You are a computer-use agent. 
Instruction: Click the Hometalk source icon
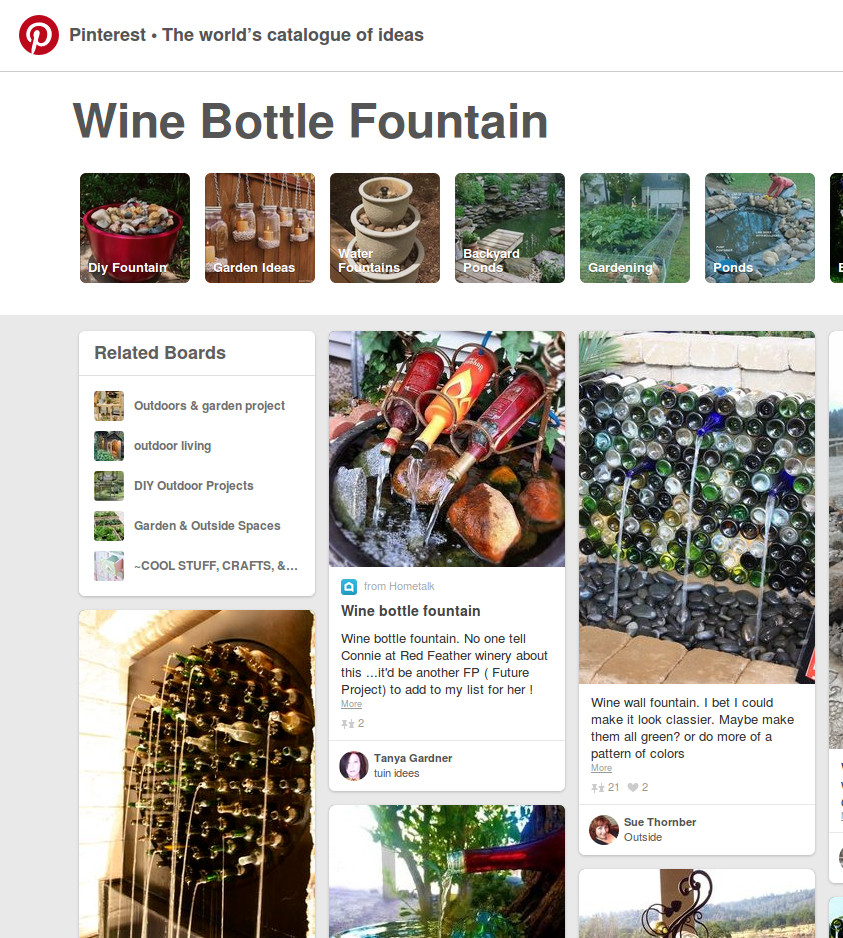click(349, 587)
